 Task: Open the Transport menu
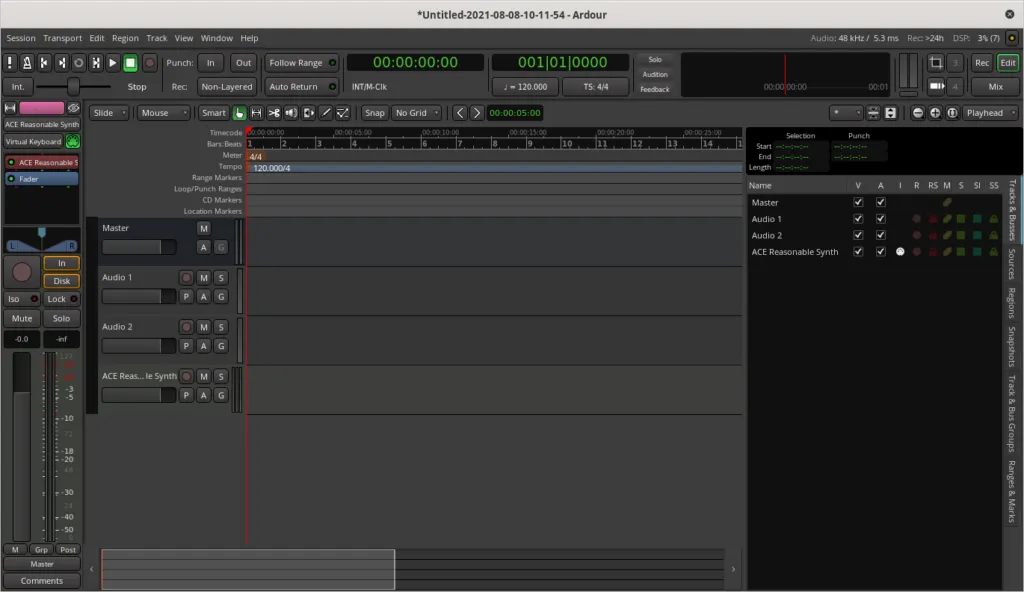point(62,38)
